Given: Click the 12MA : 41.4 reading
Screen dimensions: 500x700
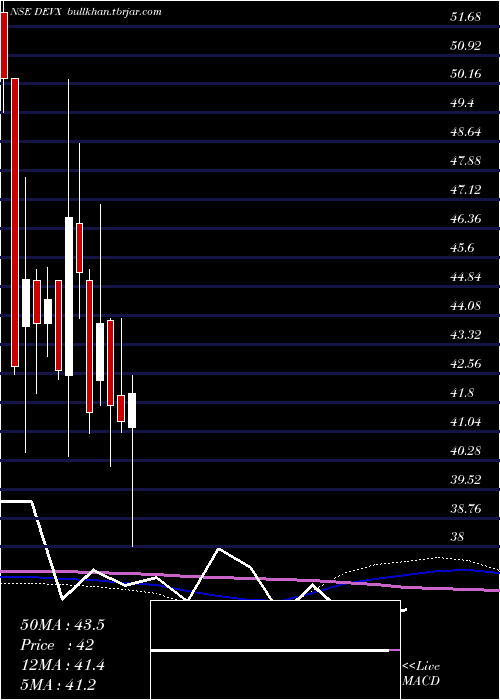Looking at the screenshot, I should coord(62,665).
